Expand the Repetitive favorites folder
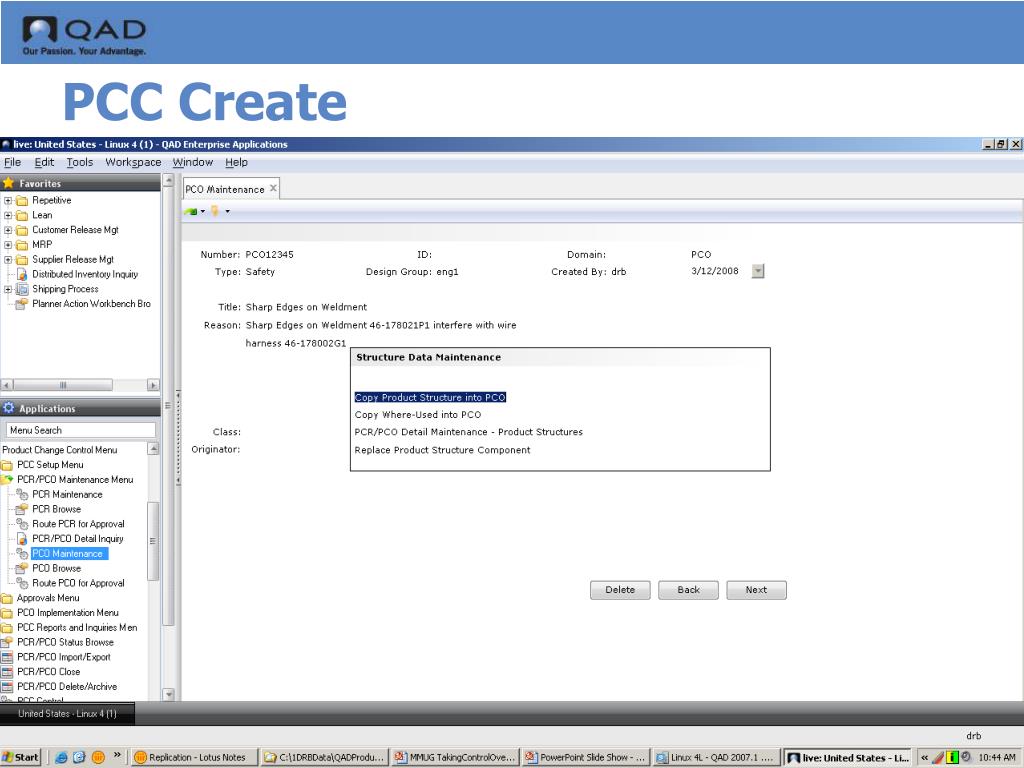 [8, 200]
